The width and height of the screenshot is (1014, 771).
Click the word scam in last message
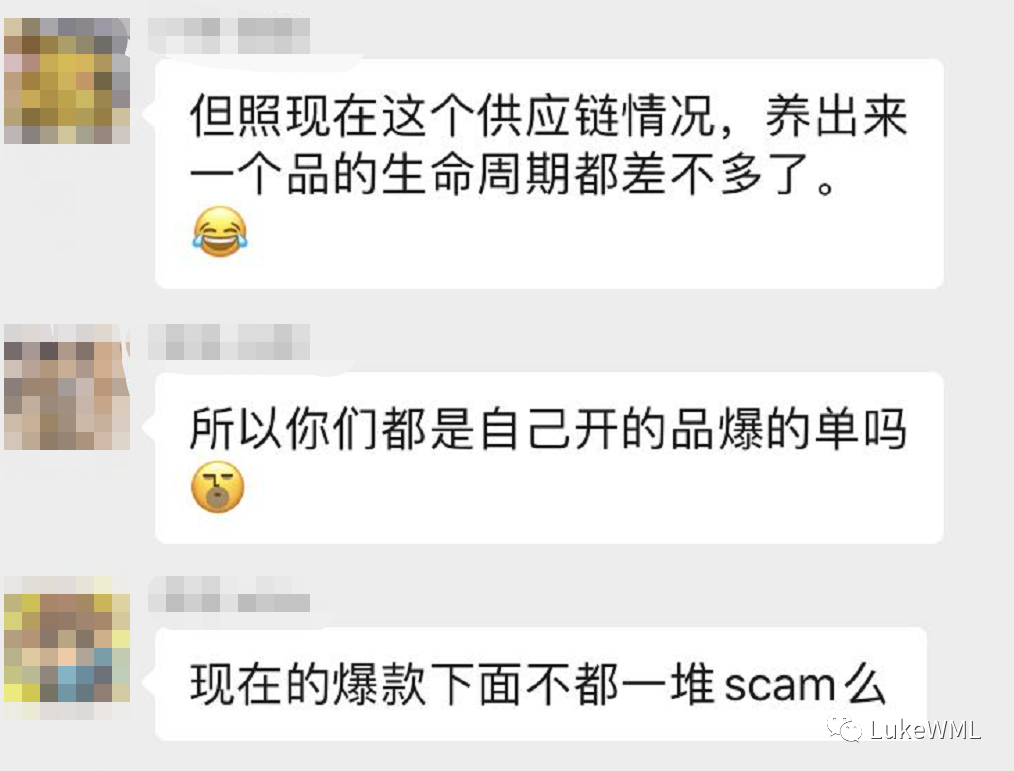(781, 686)
